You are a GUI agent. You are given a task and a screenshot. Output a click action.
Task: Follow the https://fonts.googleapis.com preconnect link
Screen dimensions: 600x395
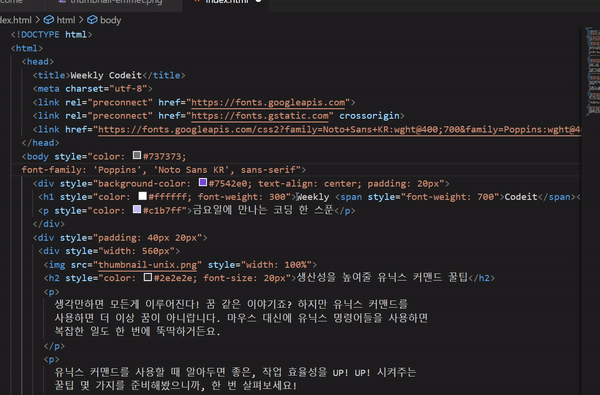pos(268,103)
